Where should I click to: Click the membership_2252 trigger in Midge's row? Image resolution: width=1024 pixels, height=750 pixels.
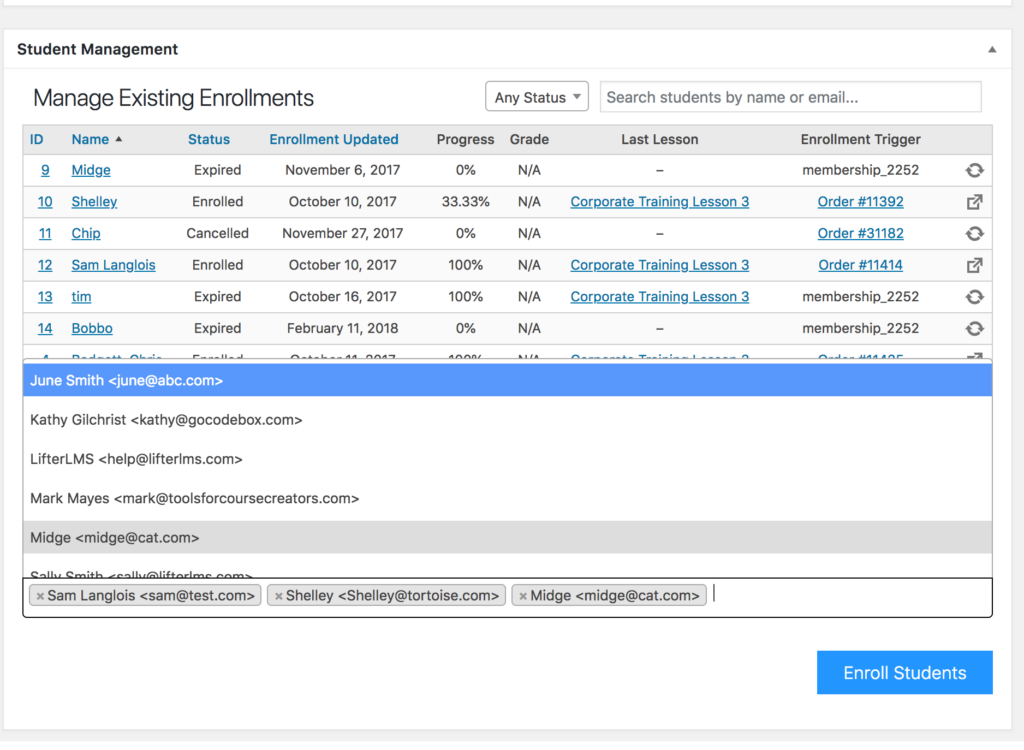click(x=860, y=170)
